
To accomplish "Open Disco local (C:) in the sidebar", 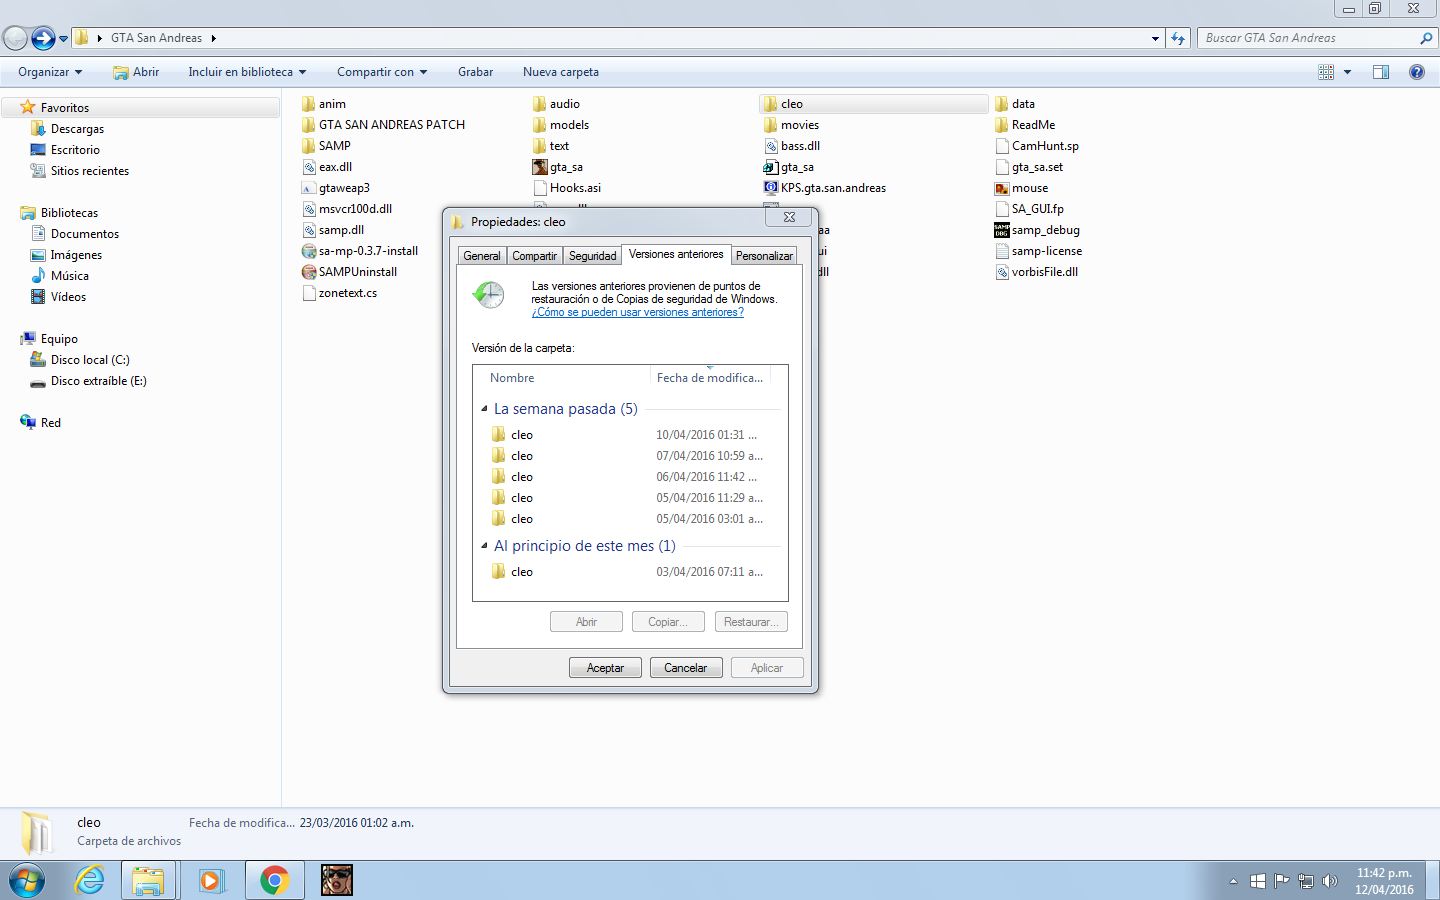I will 90,360.
